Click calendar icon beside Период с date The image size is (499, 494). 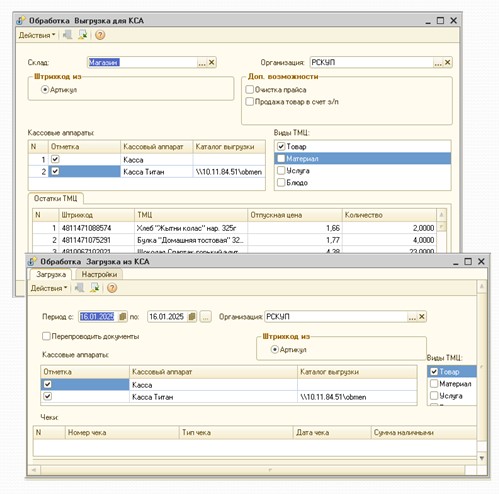122,316
